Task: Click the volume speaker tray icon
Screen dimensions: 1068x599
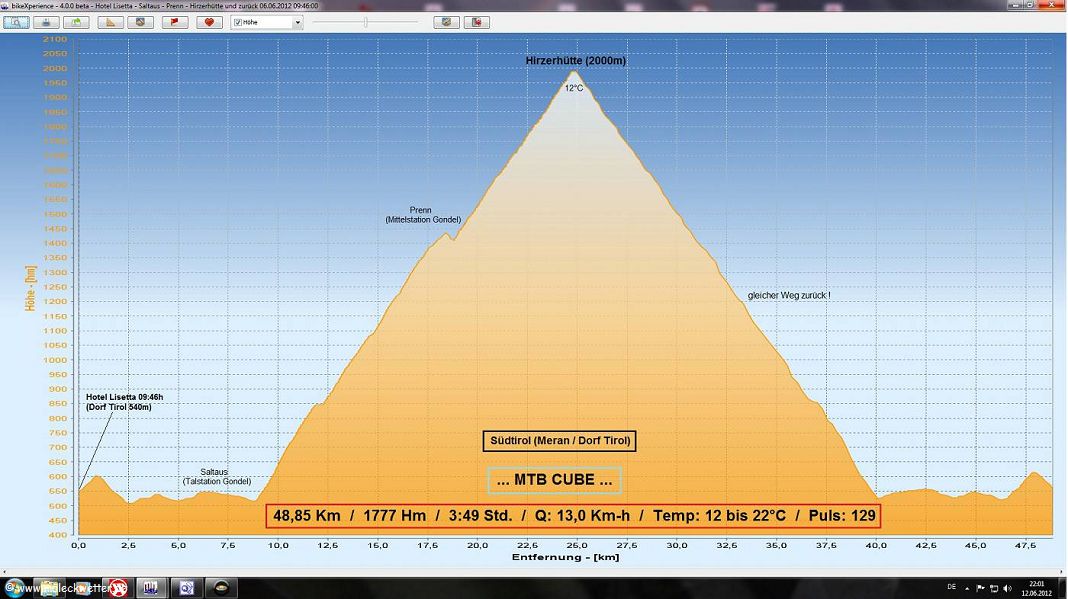Action: [x=1009, y=587]
